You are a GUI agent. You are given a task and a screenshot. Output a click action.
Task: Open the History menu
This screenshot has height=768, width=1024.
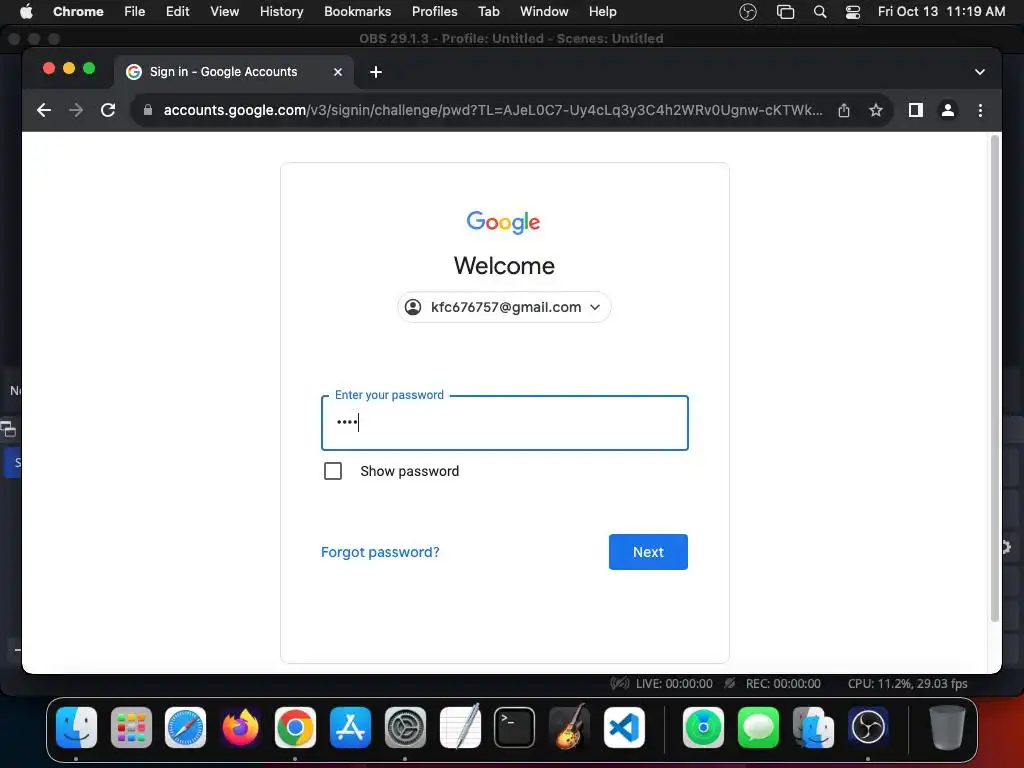pyautogui.click(x=281, y=11)
